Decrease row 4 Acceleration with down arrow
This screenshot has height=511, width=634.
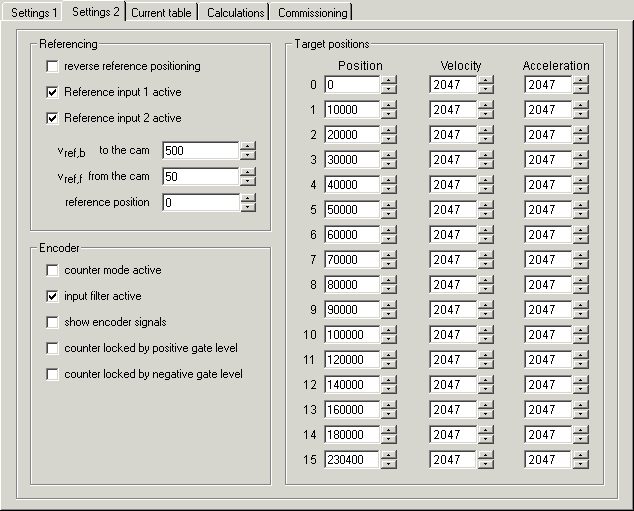(581, 189)
